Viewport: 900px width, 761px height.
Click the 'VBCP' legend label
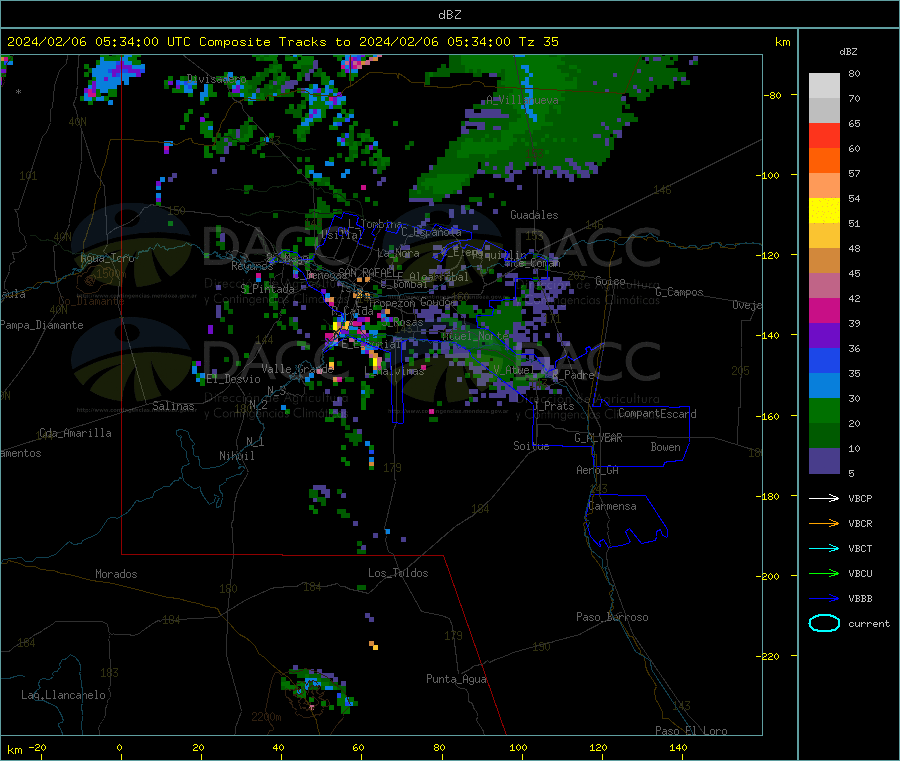(860, 498)
